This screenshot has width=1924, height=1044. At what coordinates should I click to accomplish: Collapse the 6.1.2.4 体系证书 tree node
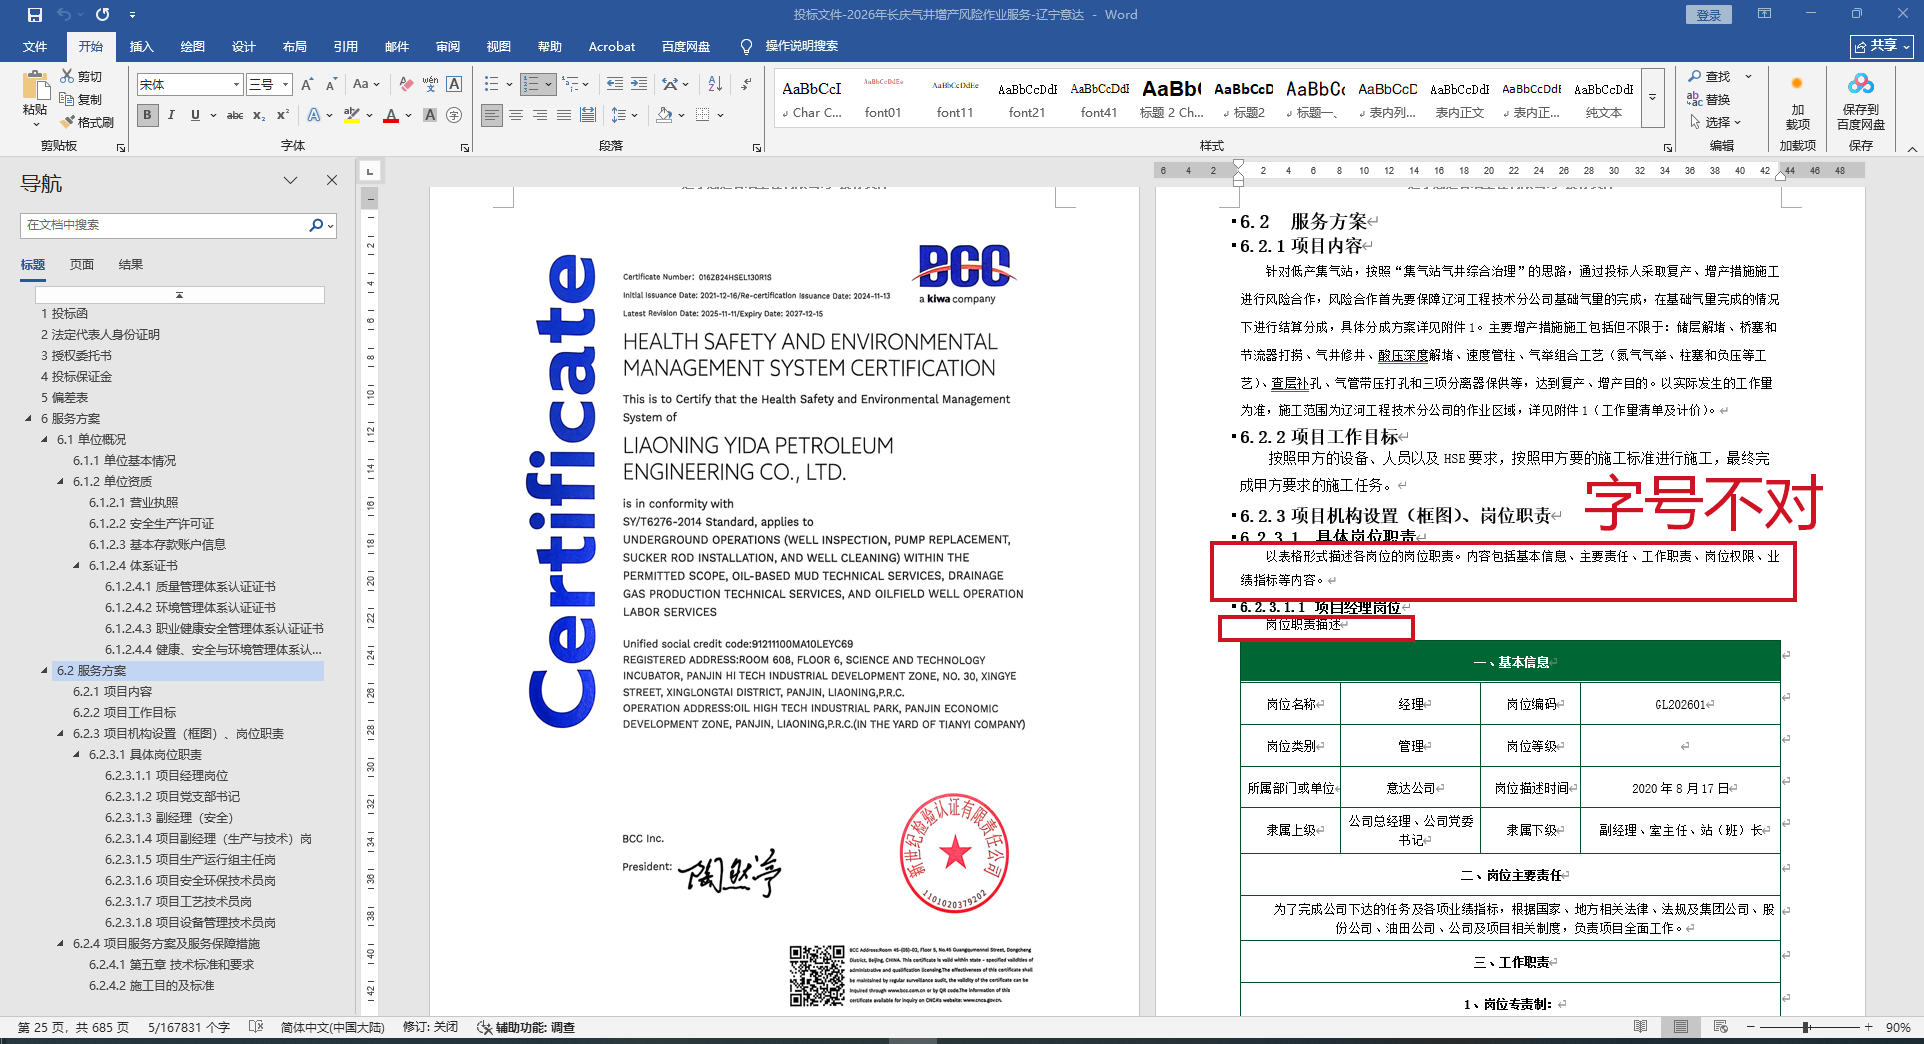tap(76, 565)
